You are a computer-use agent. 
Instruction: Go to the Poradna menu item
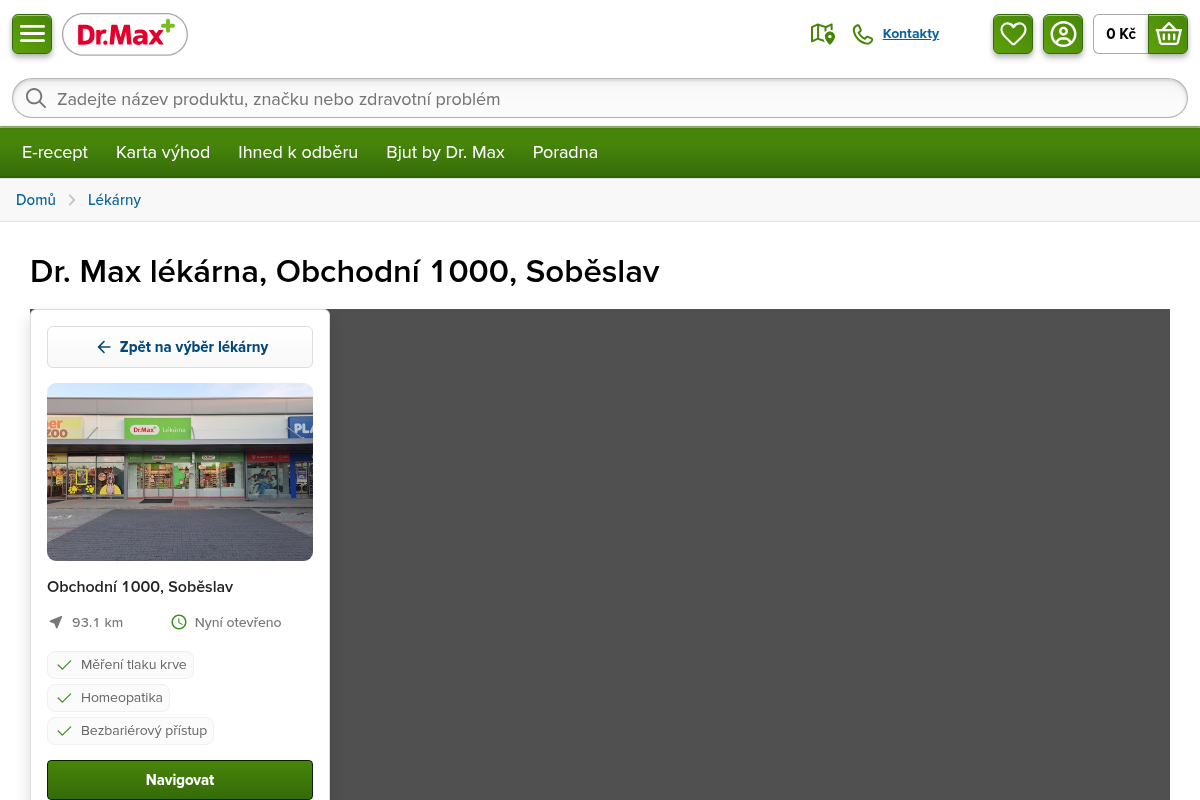pyautogui.click(x=565, y=152)
